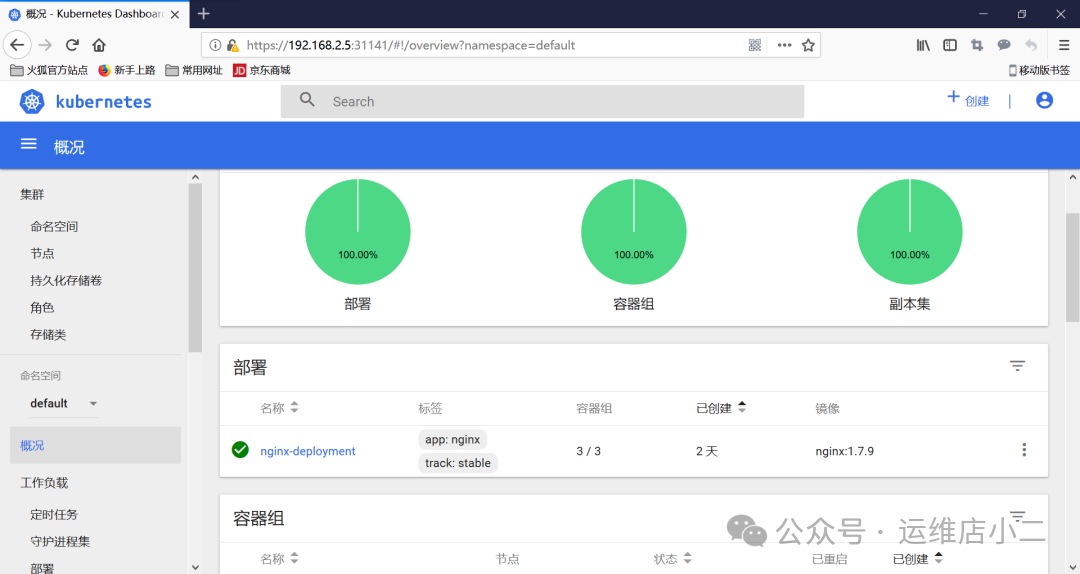Image resolution: width=1080 pixels, height=574 pixels.
Task: Open the nginx-deployment link
Action: pos(308,451)
